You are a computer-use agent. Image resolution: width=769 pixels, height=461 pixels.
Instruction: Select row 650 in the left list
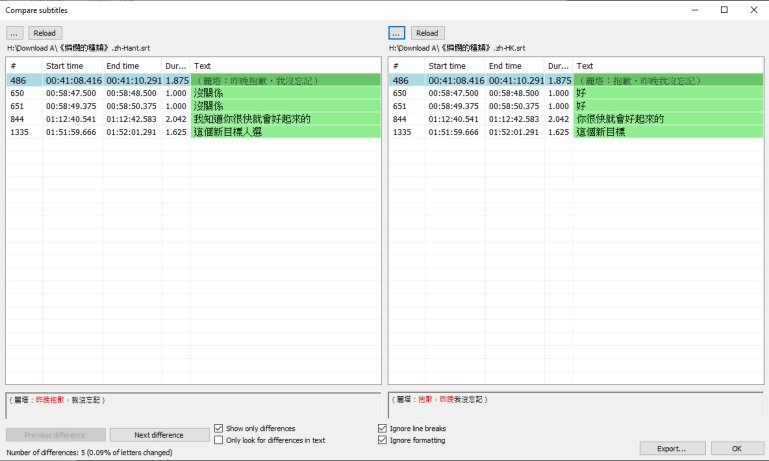click(194, 93)
